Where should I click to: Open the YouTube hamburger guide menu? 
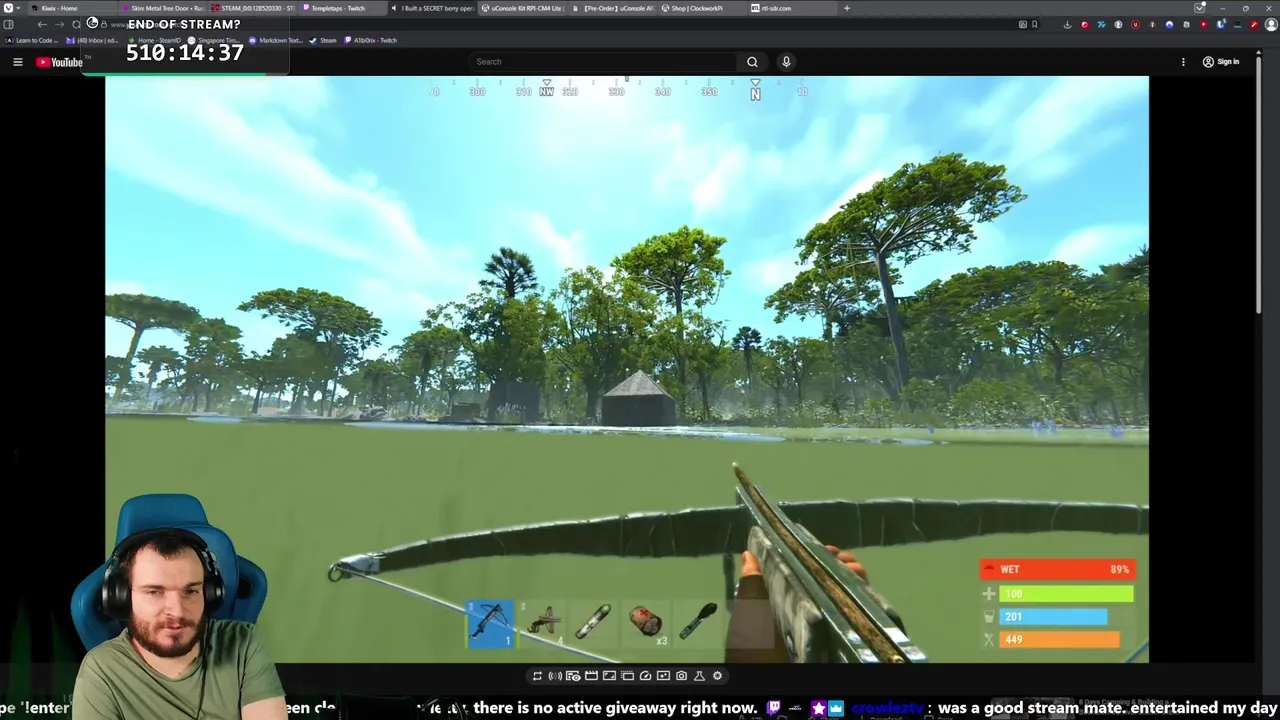pos(17,62)
